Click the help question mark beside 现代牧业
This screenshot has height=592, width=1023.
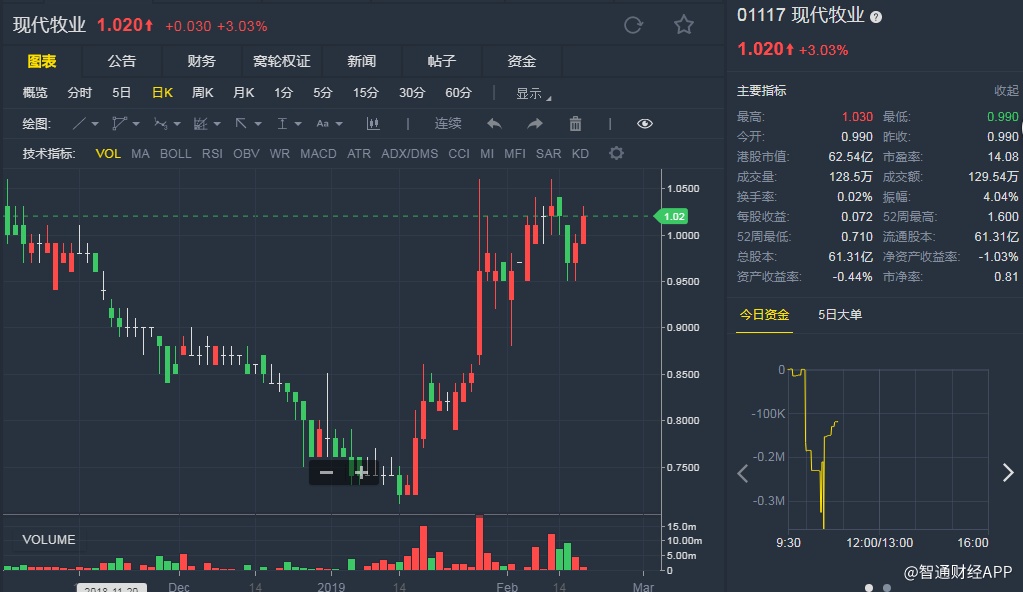(876, 18)
